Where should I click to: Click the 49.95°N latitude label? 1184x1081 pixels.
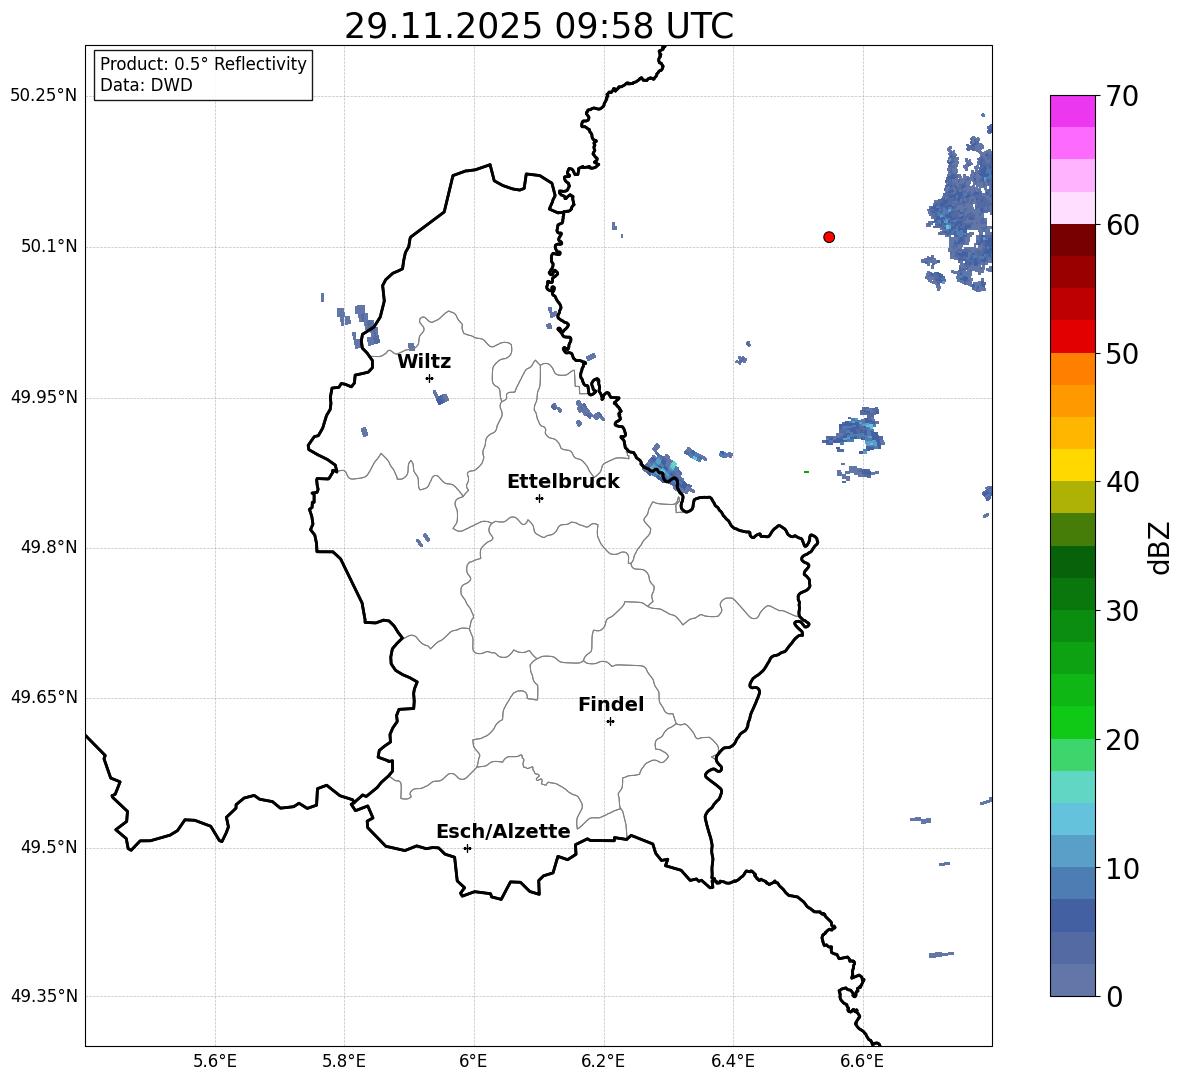44,397
